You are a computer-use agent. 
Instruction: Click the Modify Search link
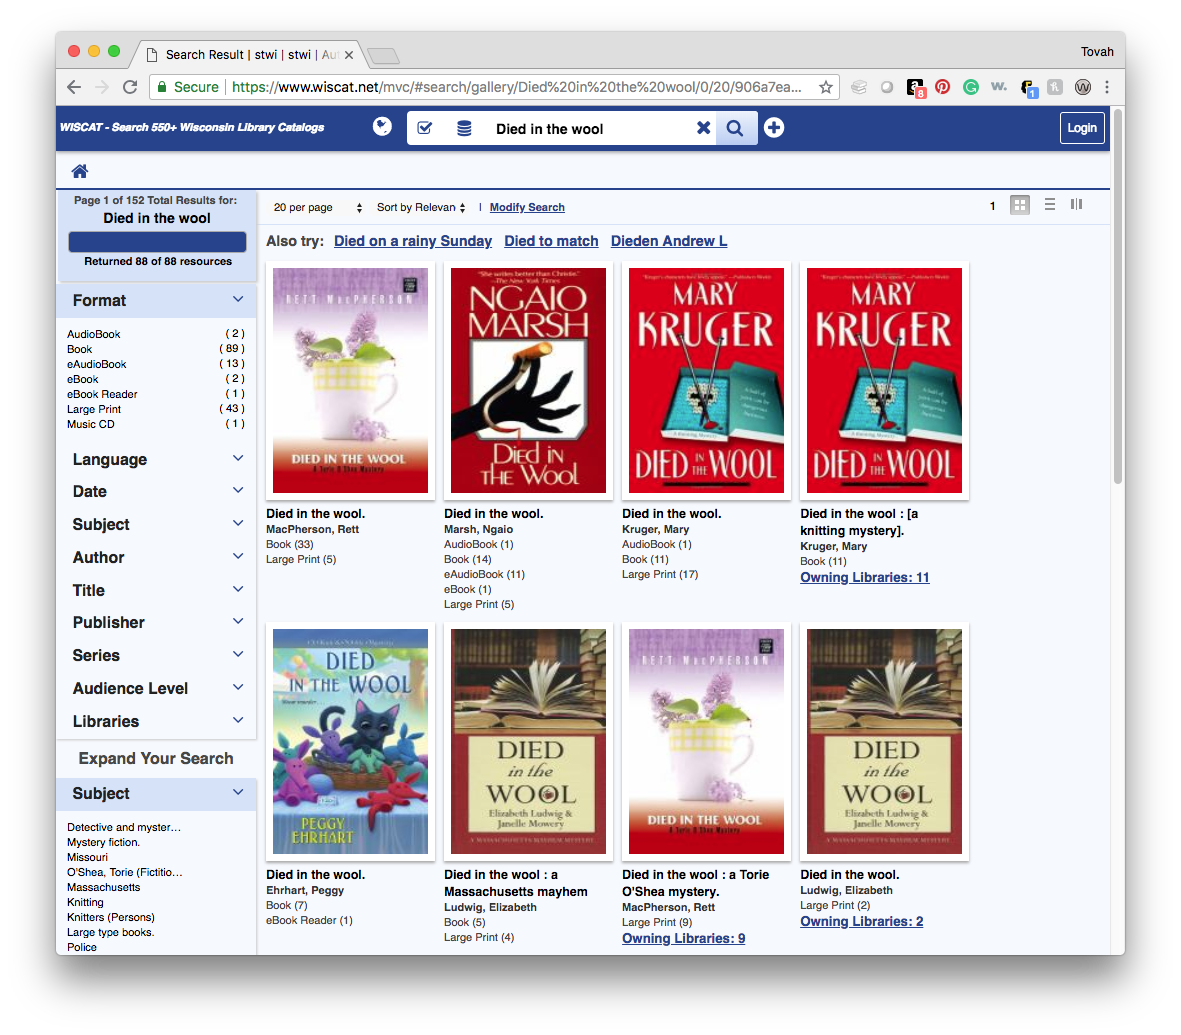[526, 207]
